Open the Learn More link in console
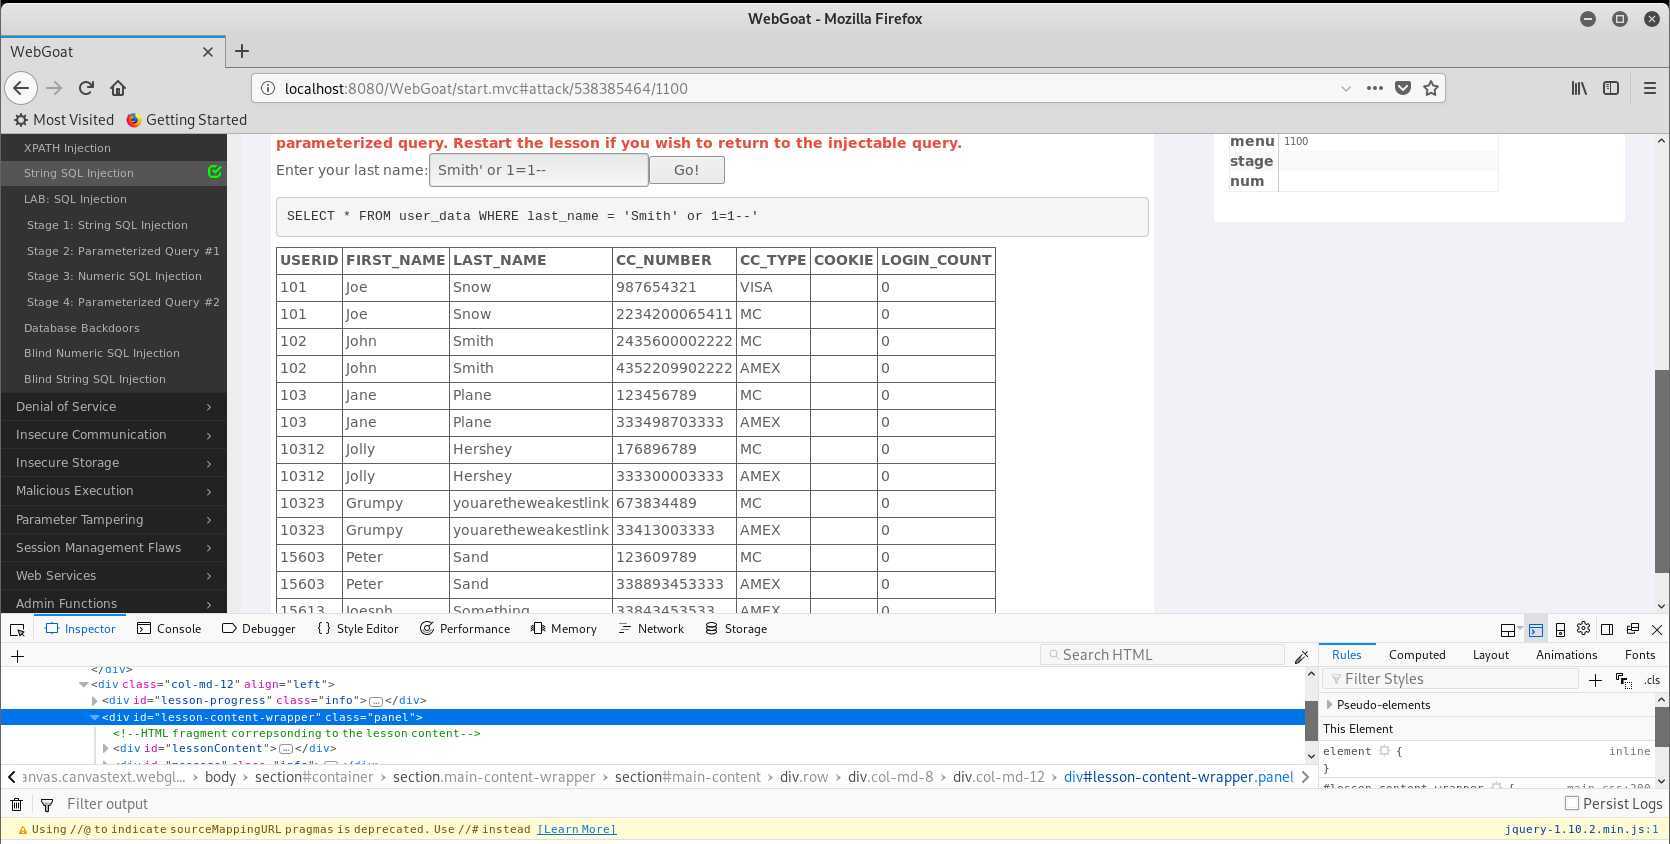The height and width of the screenshot is (844, 1670). (576, 829)
